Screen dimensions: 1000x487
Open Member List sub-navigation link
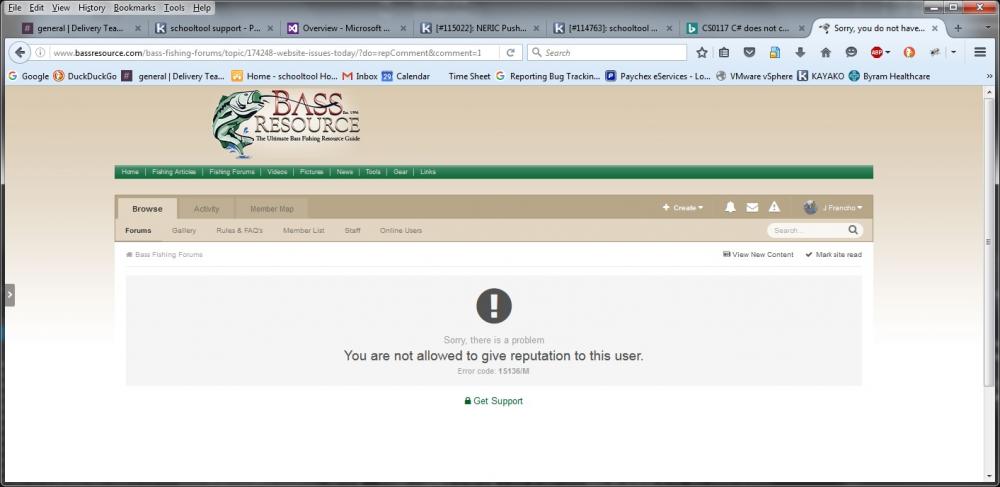[304, 231]
